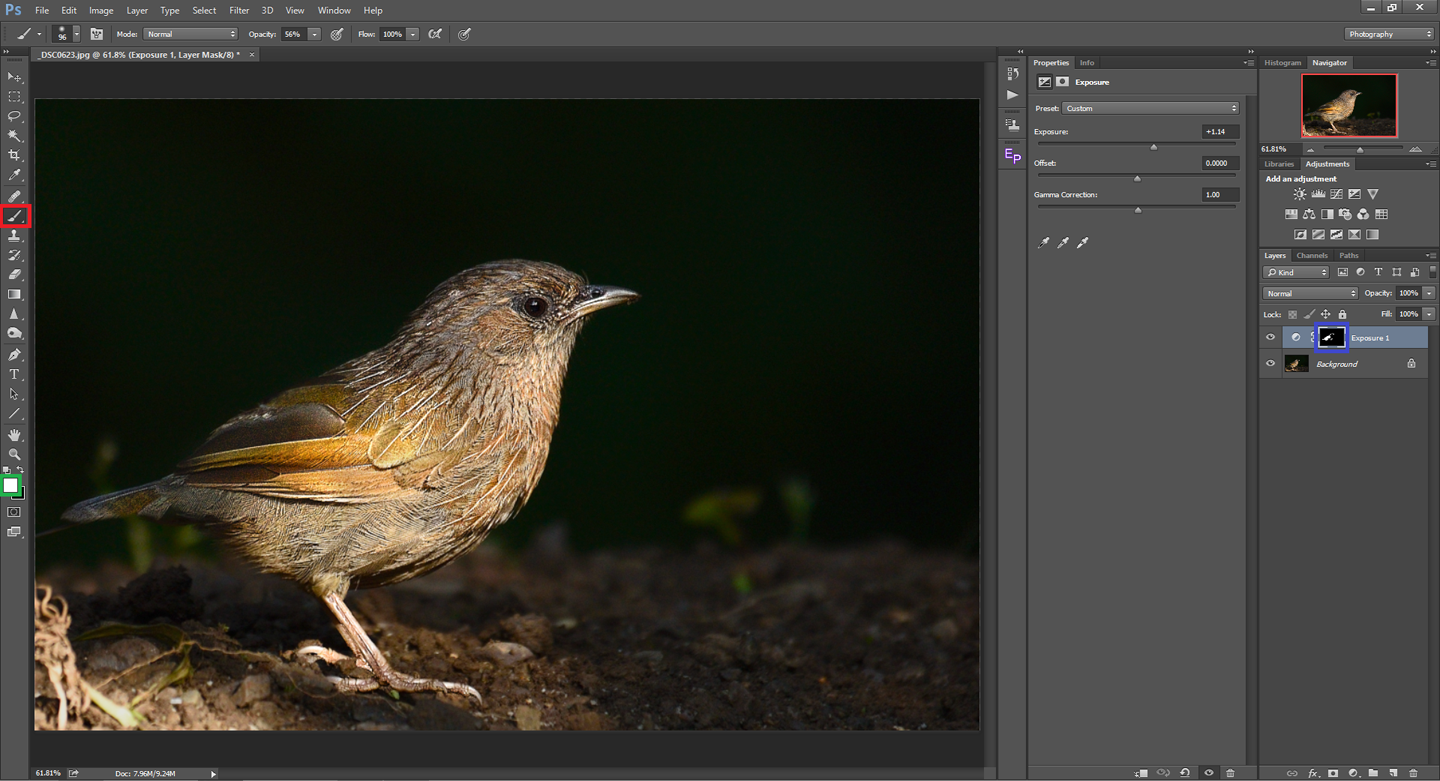Click the Exposure value field

(1220, 132)
